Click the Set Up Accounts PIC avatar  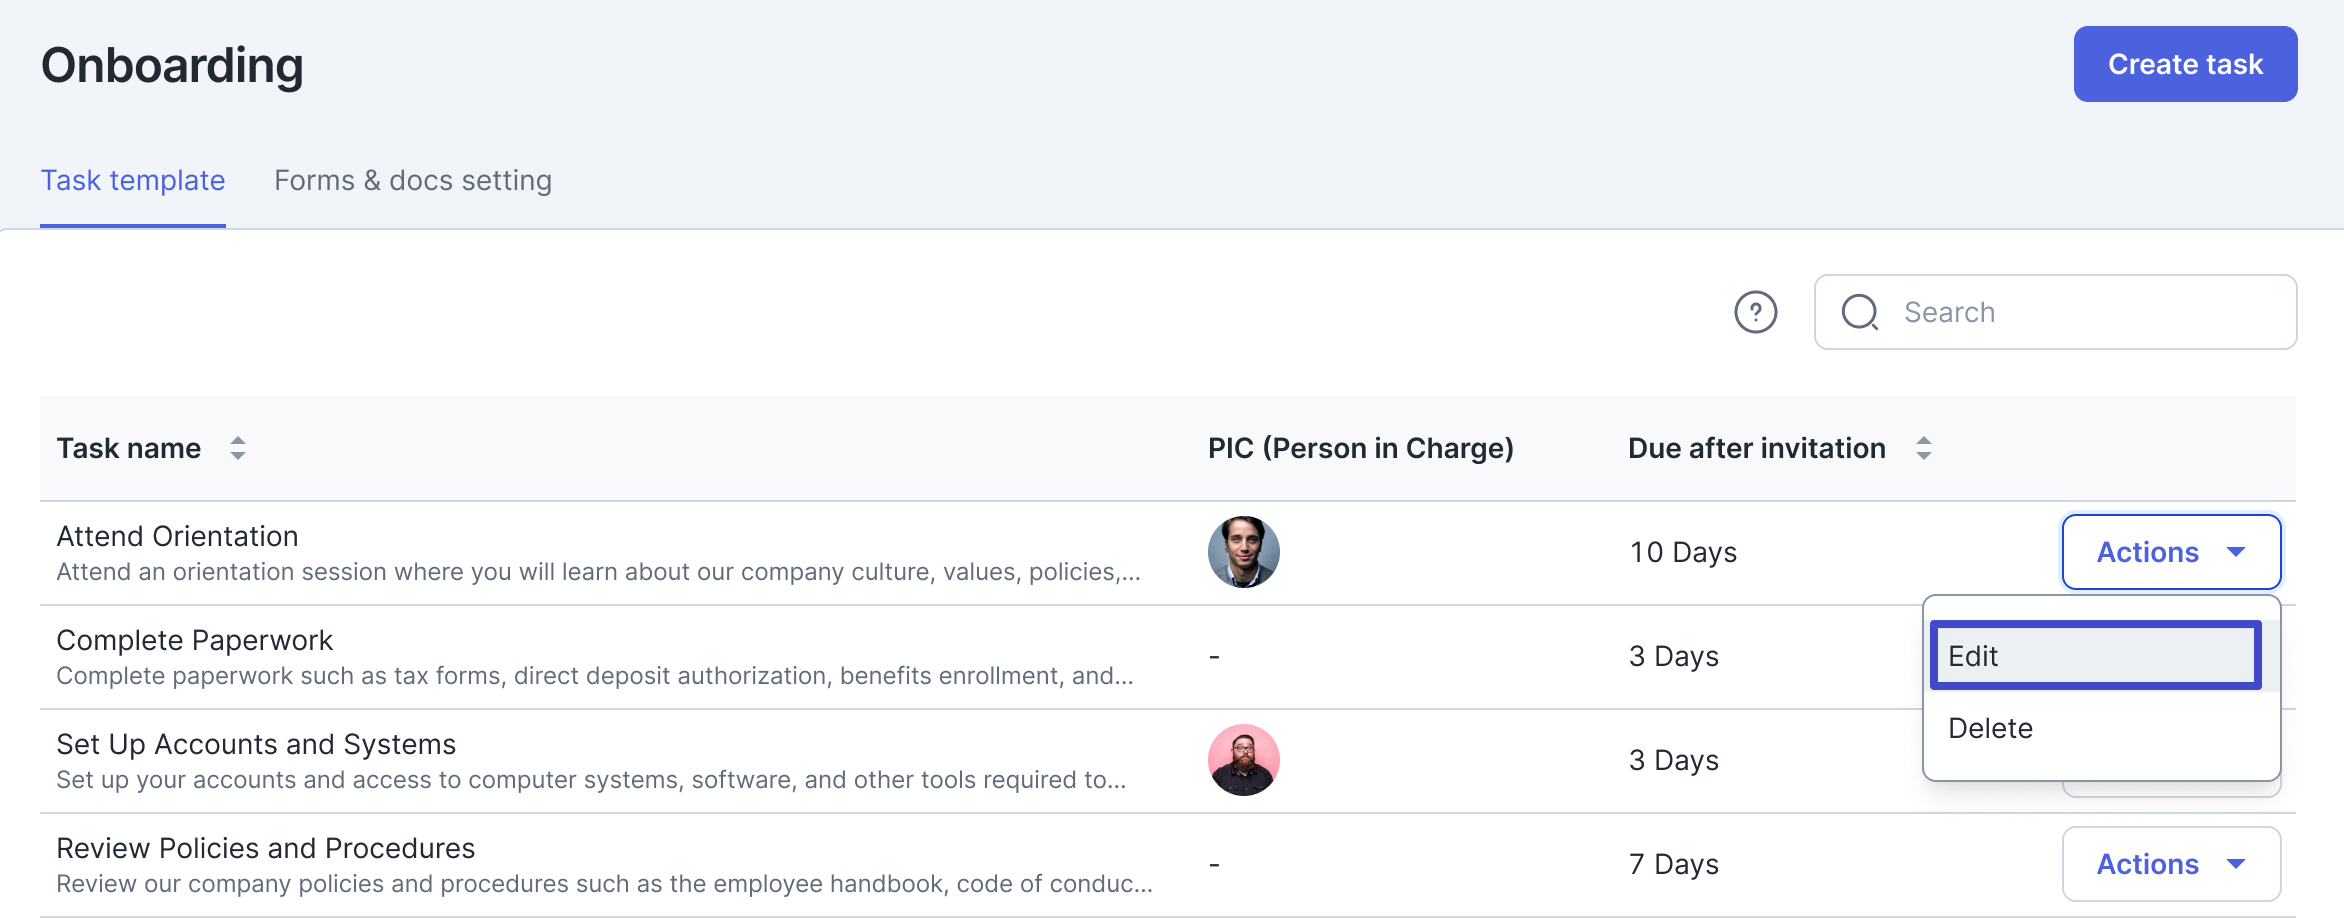1243,760
